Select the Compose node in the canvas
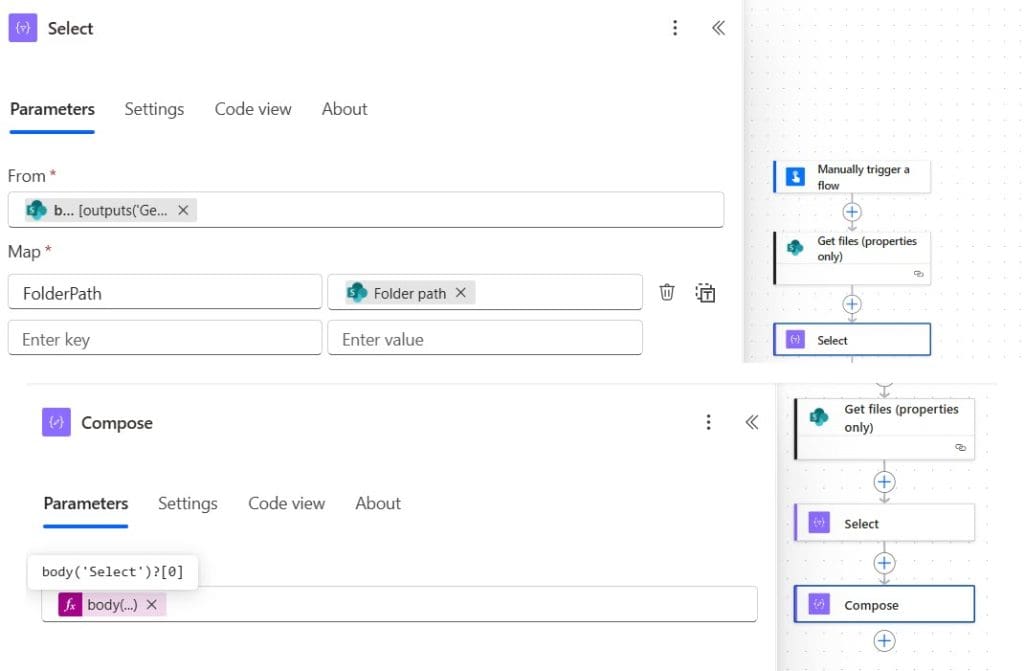 point(885,604)
